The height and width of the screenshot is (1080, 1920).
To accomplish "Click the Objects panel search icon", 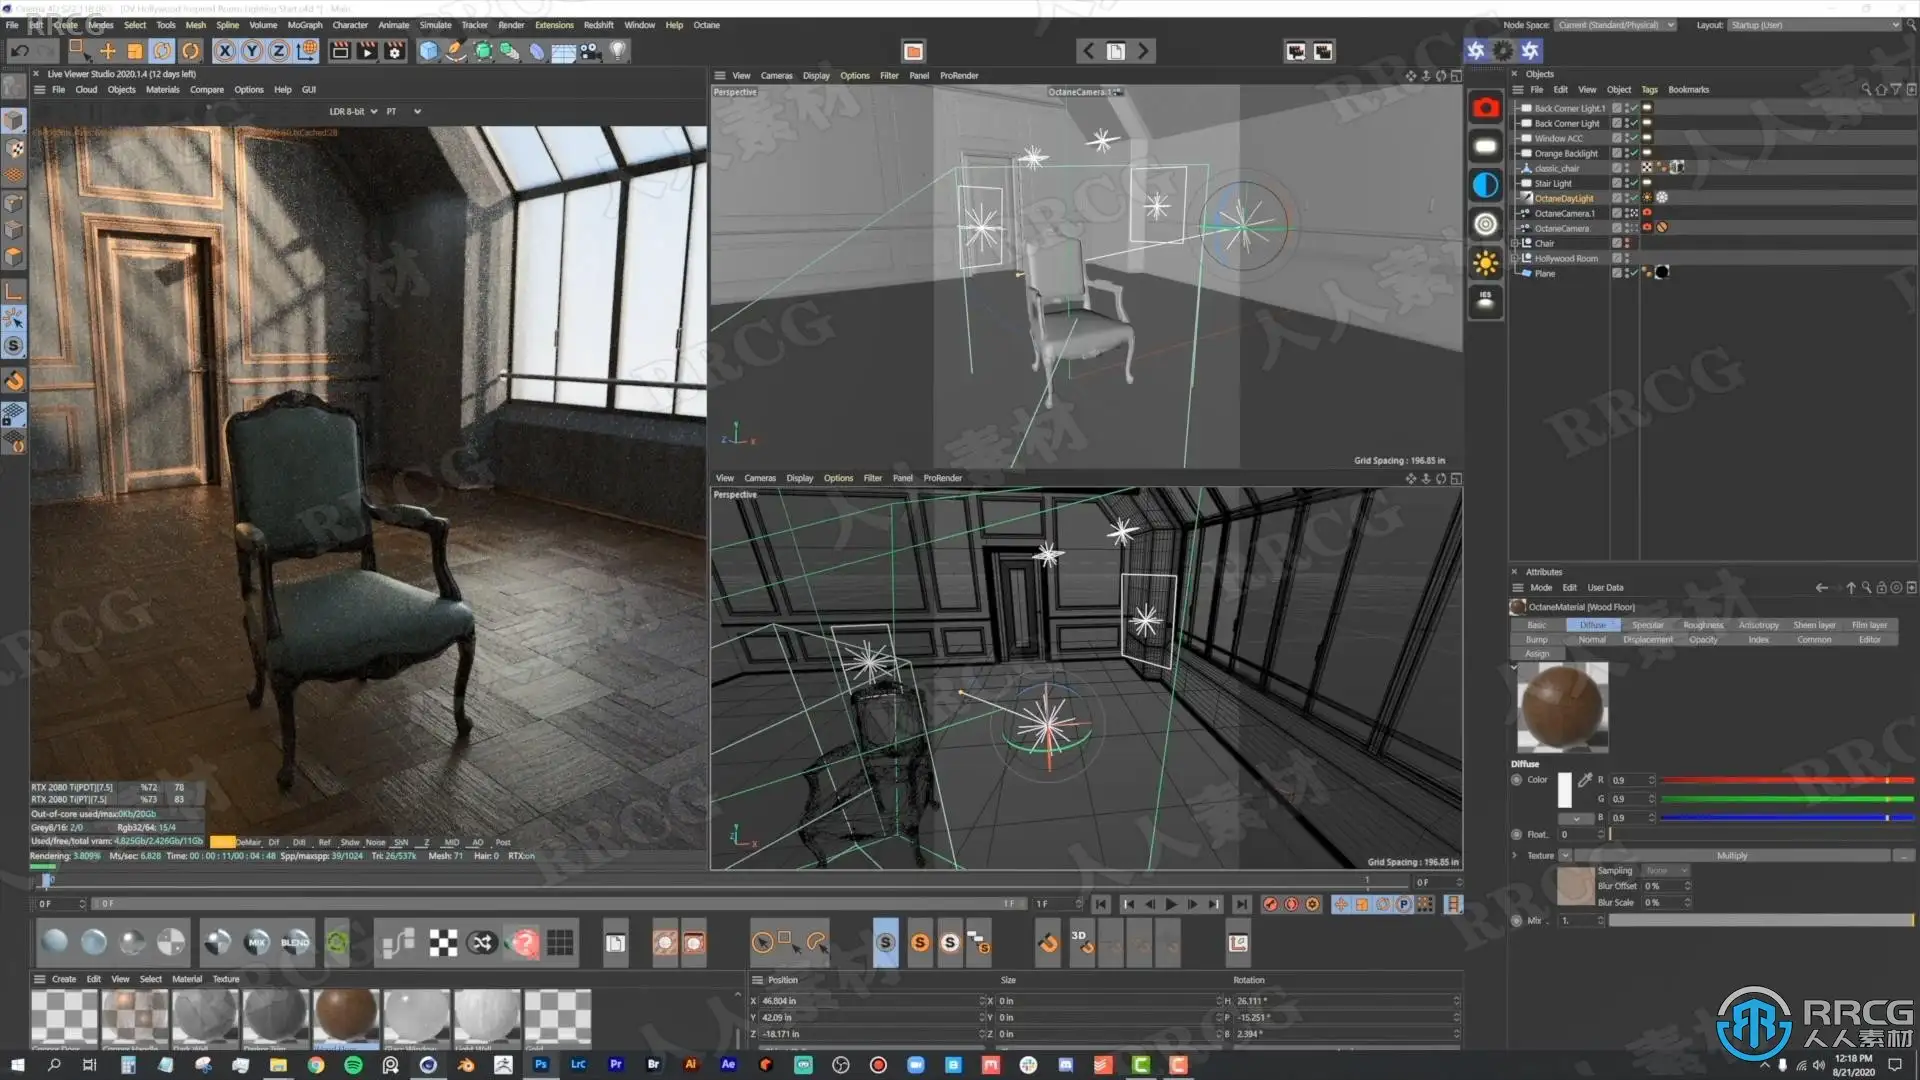I will coord(1865,90).
